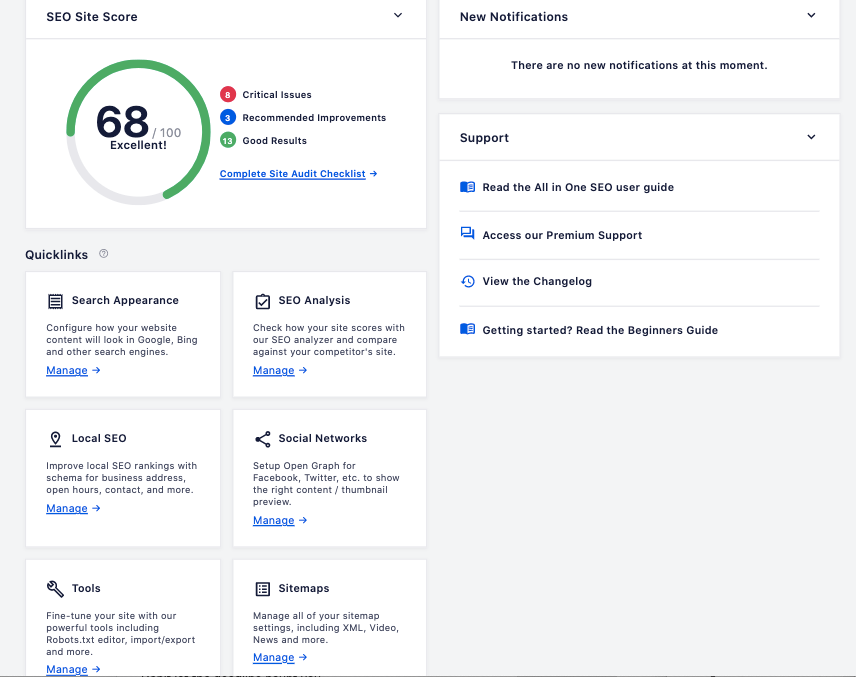Click the Good Results label
856x677 pixels.
tap(275, 140)
